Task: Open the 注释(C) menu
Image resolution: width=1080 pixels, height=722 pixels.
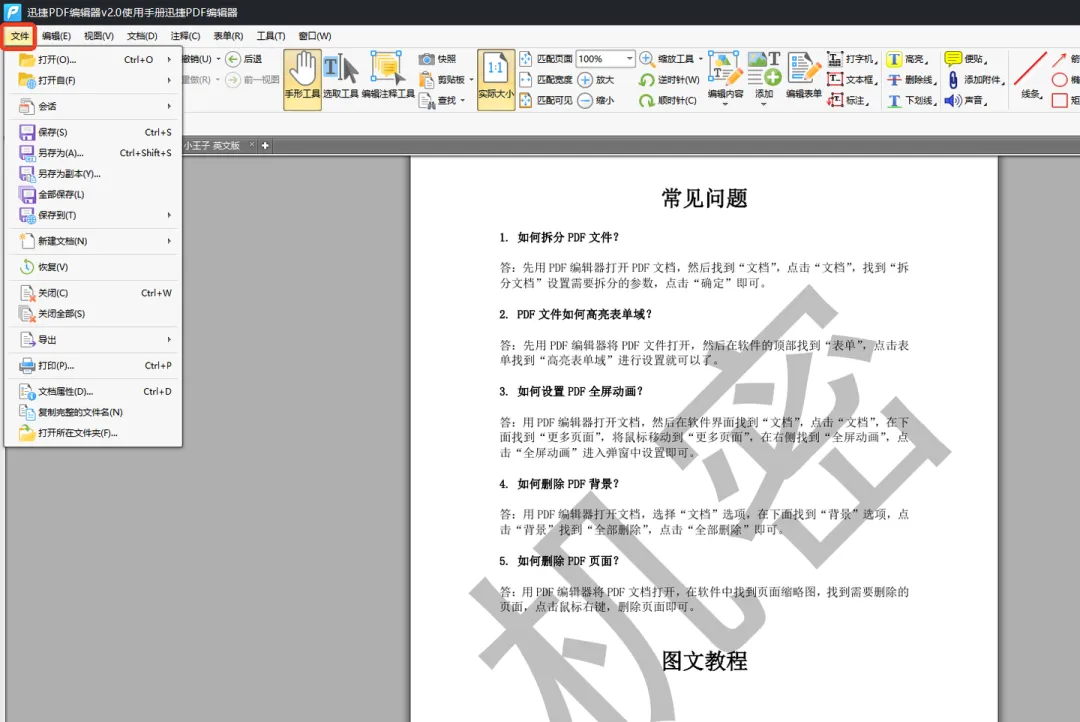Action: click(185, 36)
